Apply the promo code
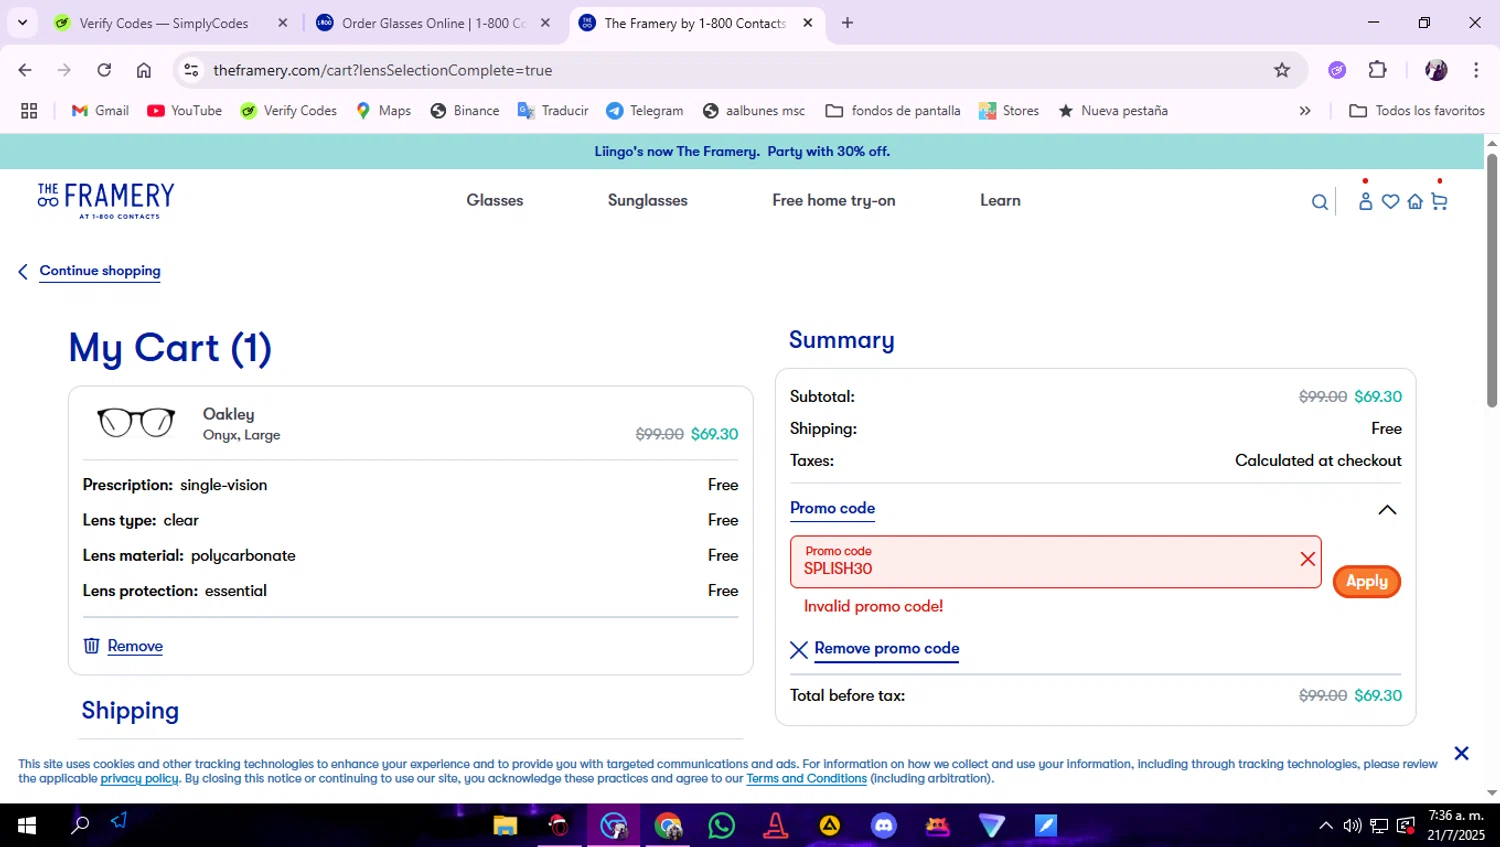Image resolution: width=1500 pixels, height=847 pixels. coord(1366,581)
